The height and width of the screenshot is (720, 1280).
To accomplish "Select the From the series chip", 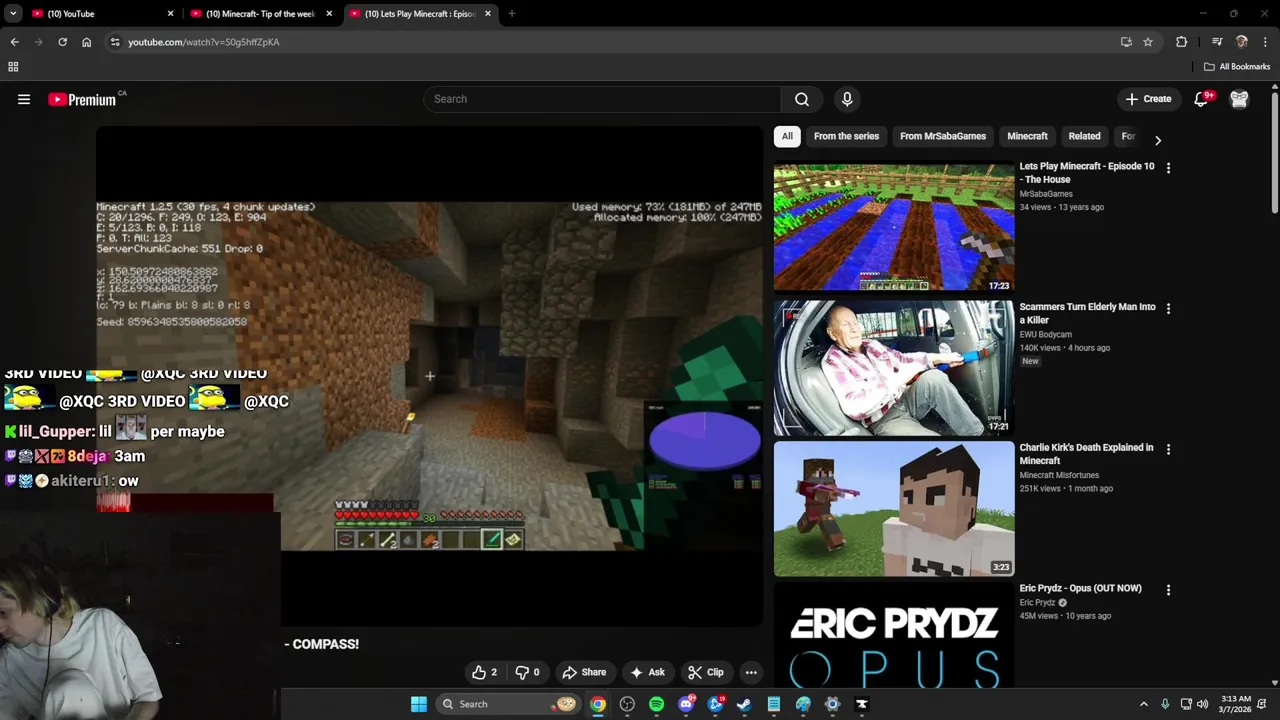I will [846, 136].
